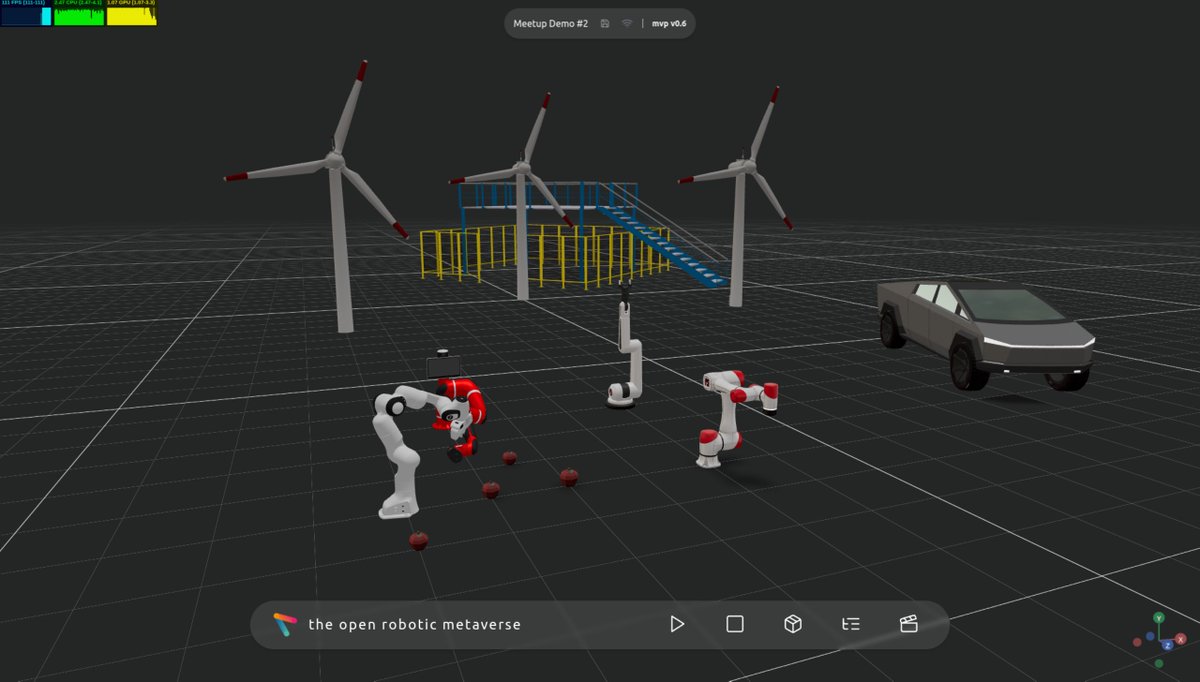Open the scene hierarchy tree icon
This screenshot has width=1200, height=682.
click(x=851, y=623)
